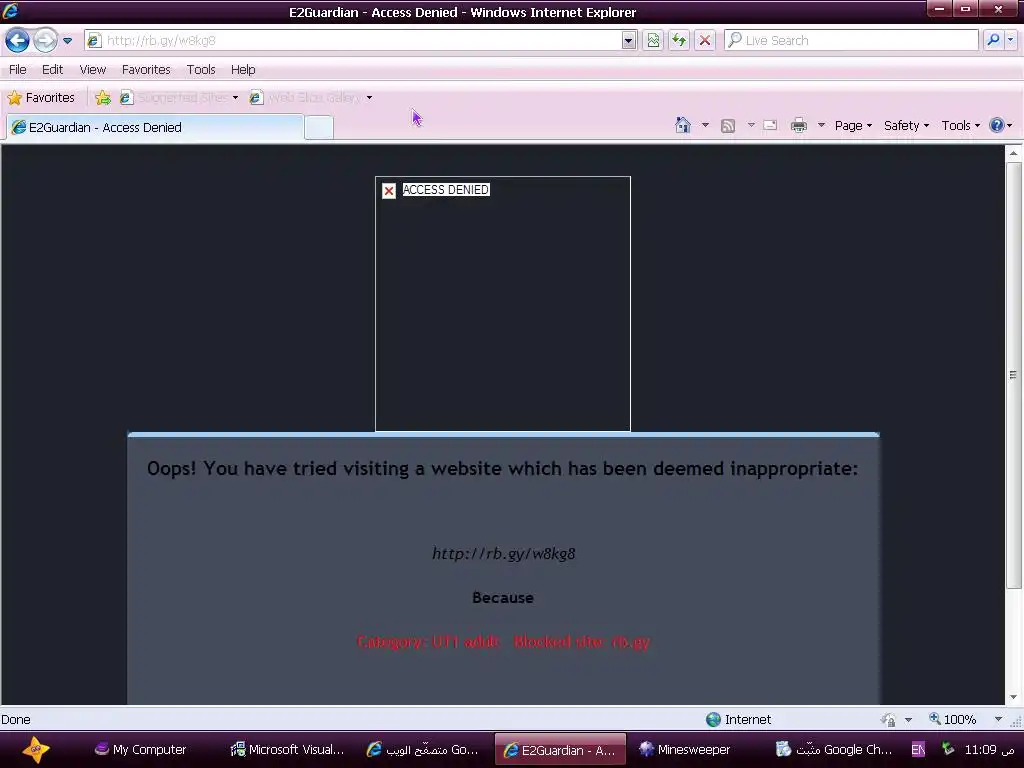Open the Page command menu
Image resolution: width=1024 pixels, height=768 pixels.
click(x=853, y=125)
